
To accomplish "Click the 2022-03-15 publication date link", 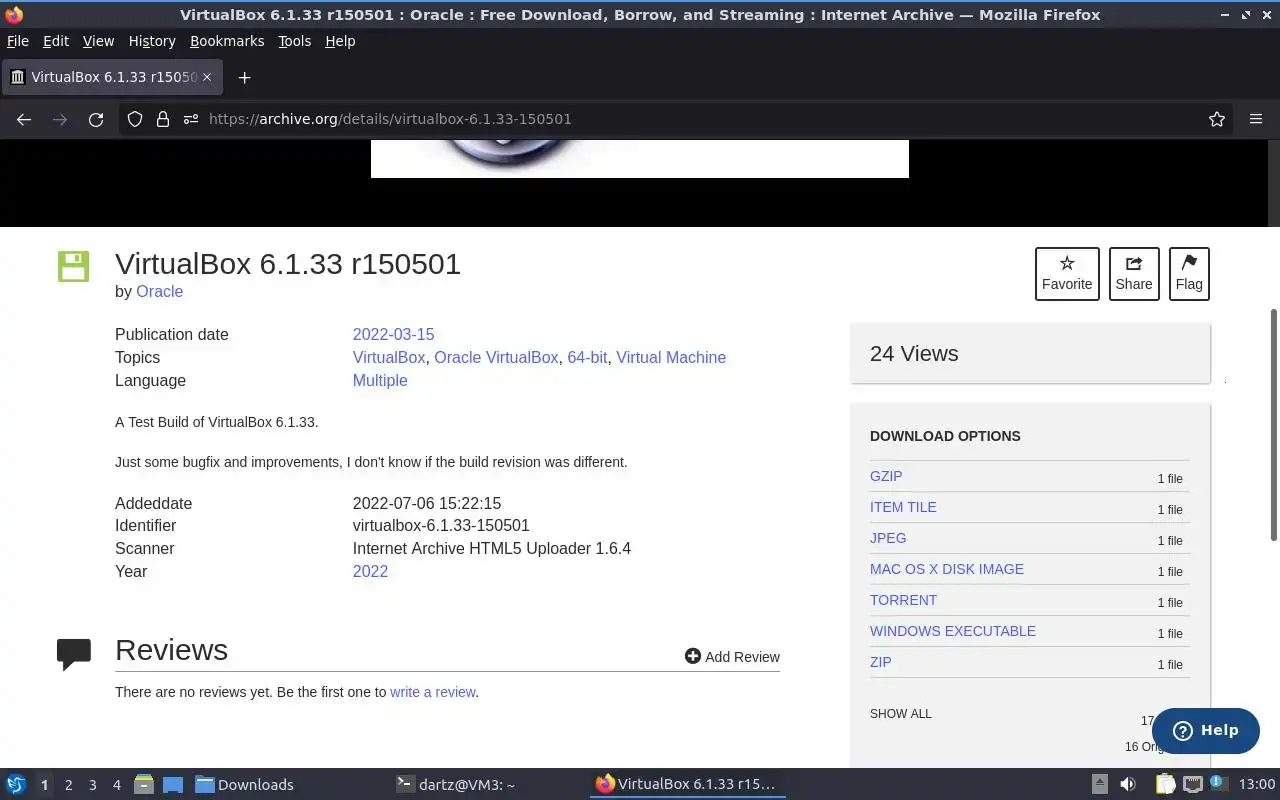I will 393,334.
